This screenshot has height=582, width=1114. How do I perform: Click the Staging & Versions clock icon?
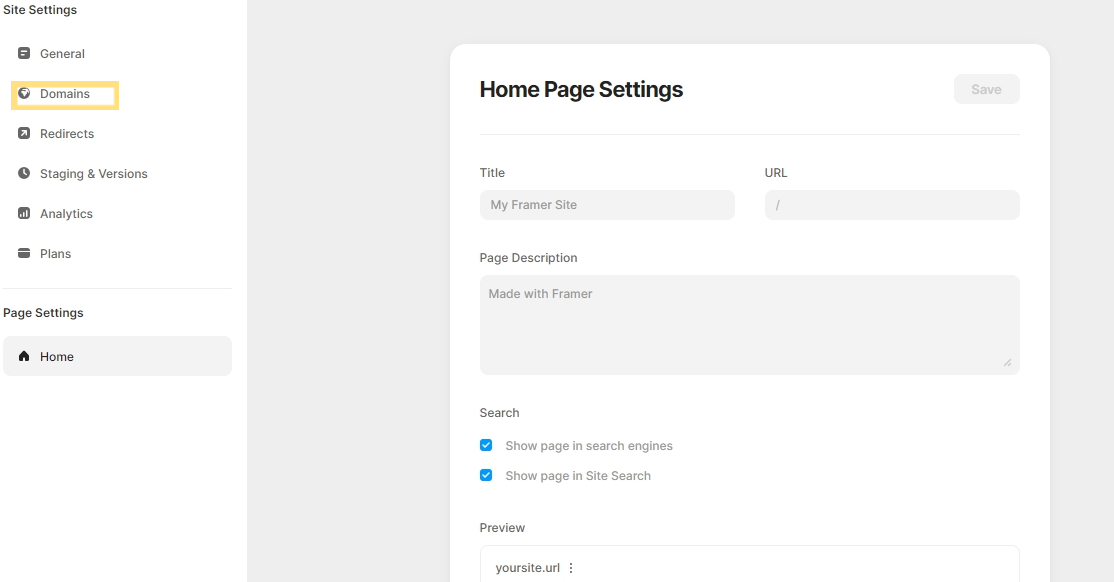24,173
